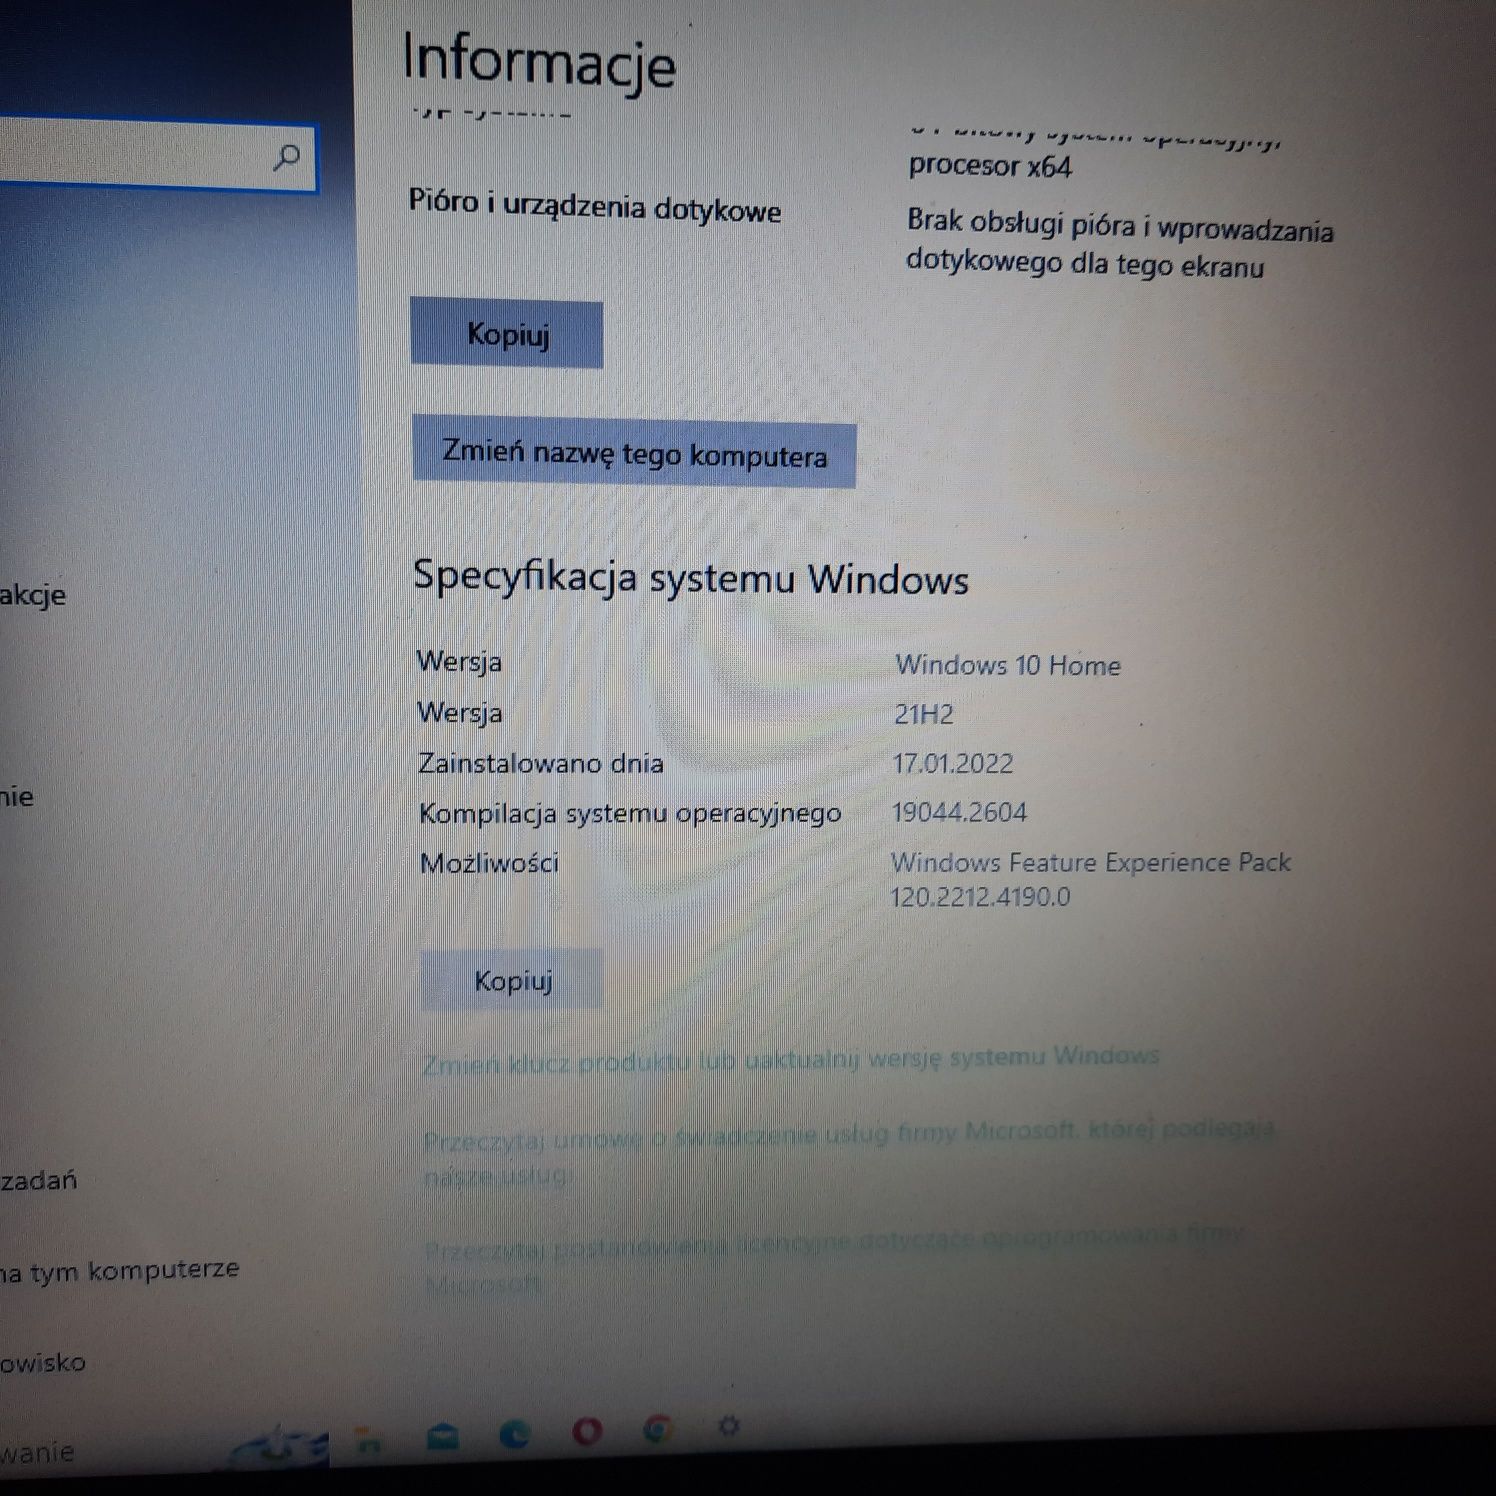Click the 'Specyfikacja systemu Windows' heading

coord(691,579)
